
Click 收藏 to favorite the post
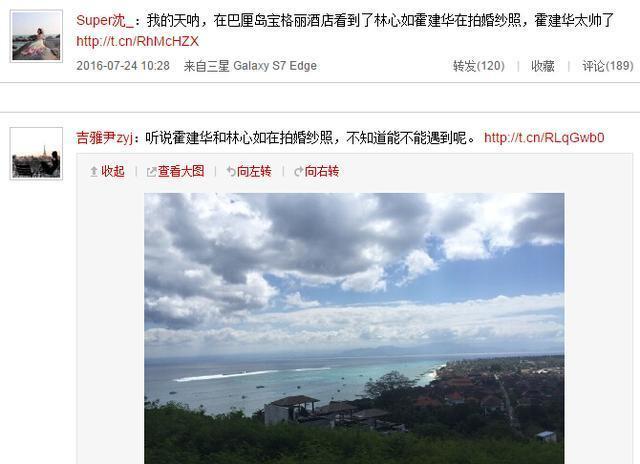click(542, 66)
